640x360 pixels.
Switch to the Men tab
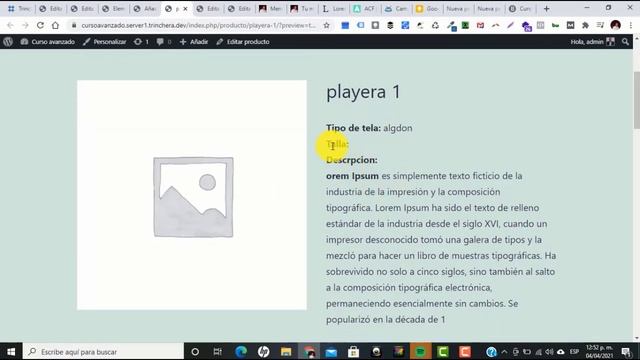[271, 9]
